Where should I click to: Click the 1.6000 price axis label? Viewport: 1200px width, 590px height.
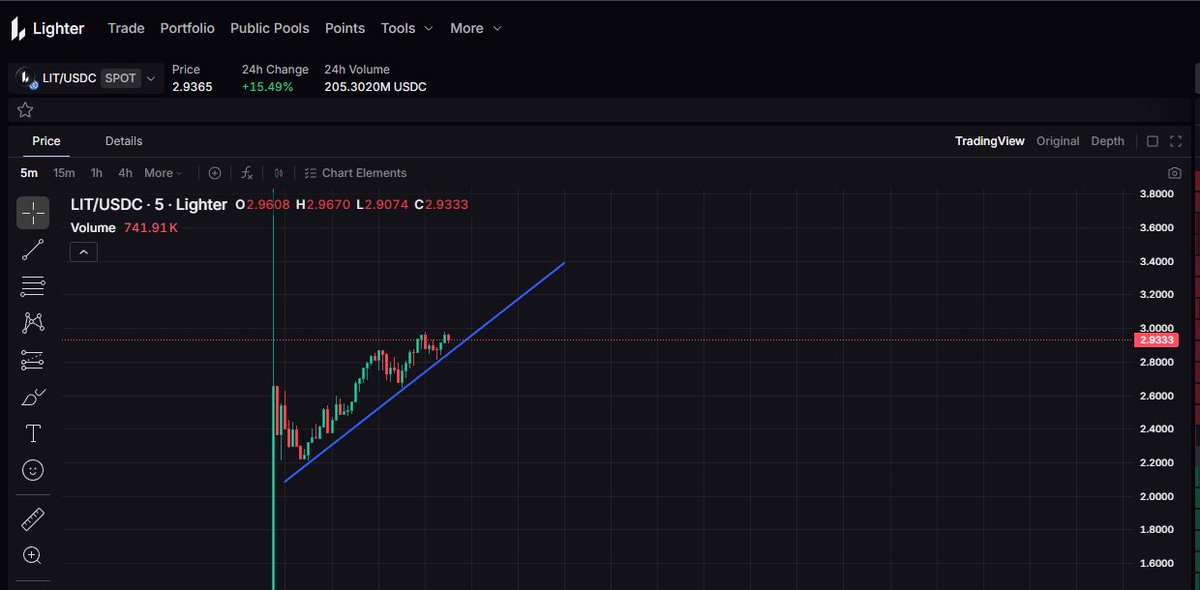pos(1157,563)
